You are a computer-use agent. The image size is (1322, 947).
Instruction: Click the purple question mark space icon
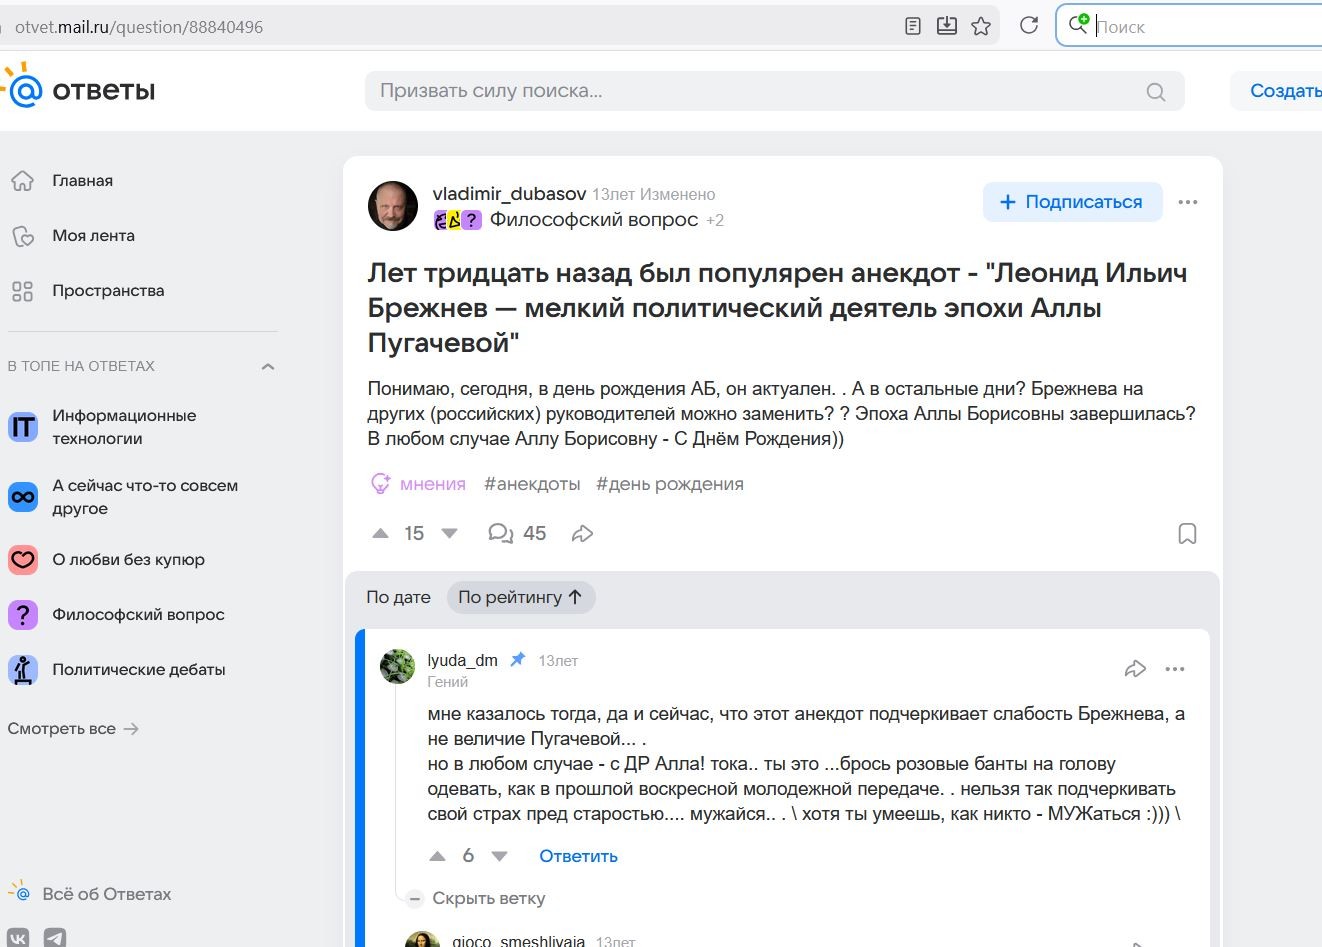click(x=23, y=615)
